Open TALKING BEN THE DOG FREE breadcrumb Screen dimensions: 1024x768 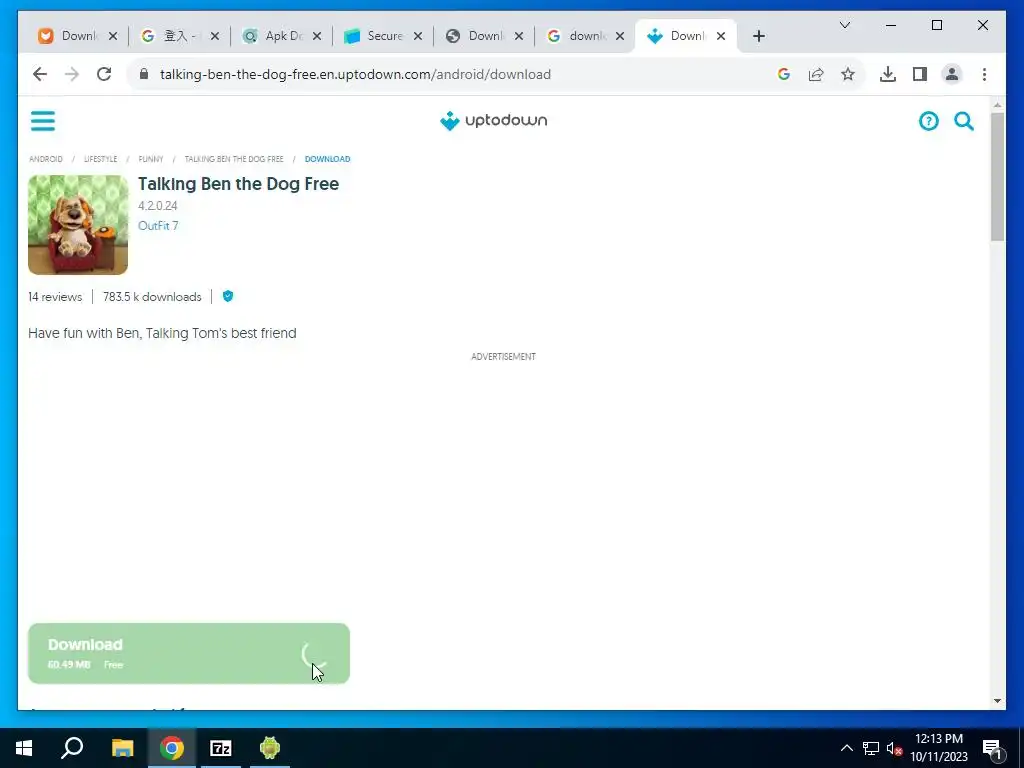[x=234, y=159]
